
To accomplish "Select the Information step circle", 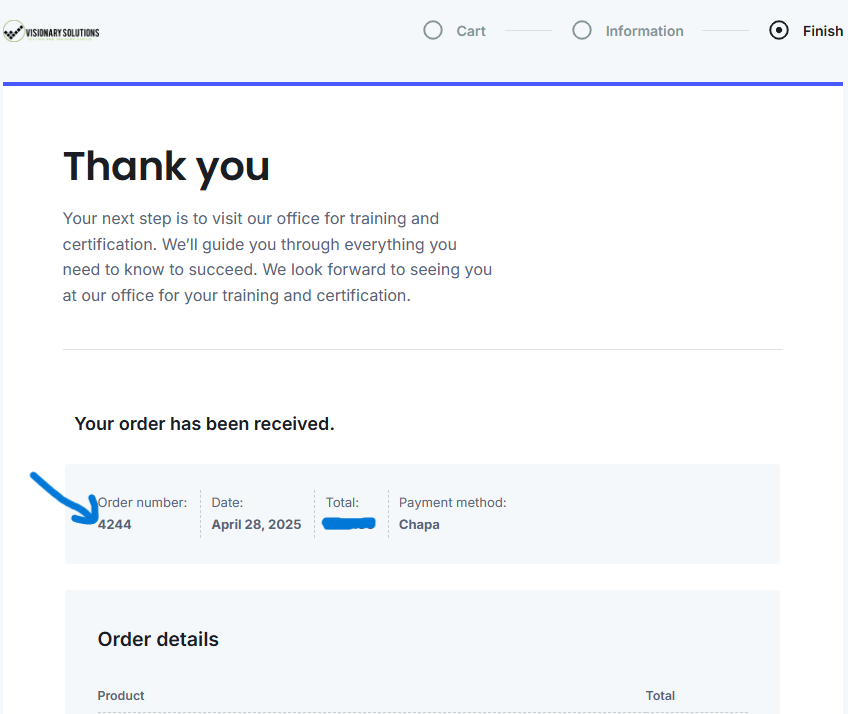I will click(582, 30).
